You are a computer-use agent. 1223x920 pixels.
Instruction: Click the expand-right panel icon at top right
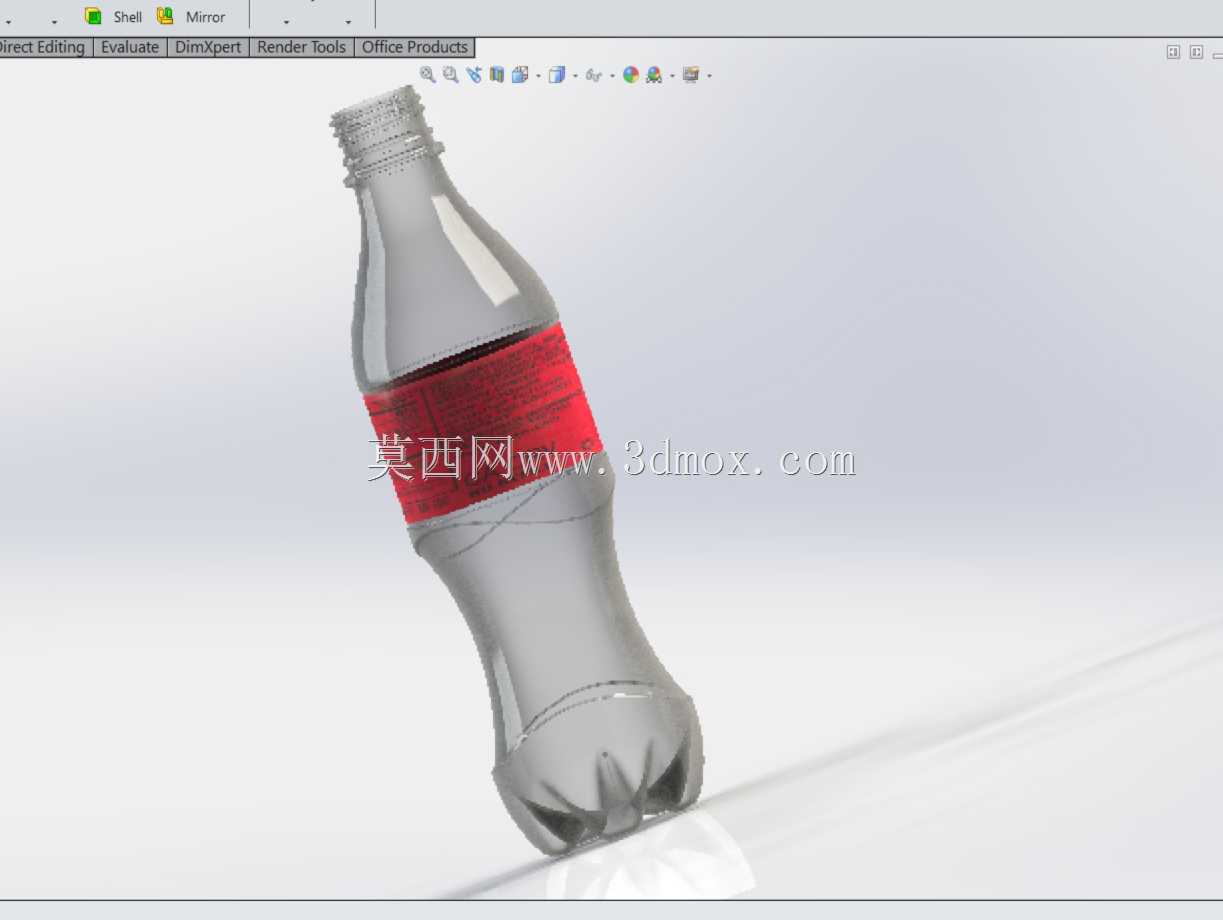[x=1196, y=52]
